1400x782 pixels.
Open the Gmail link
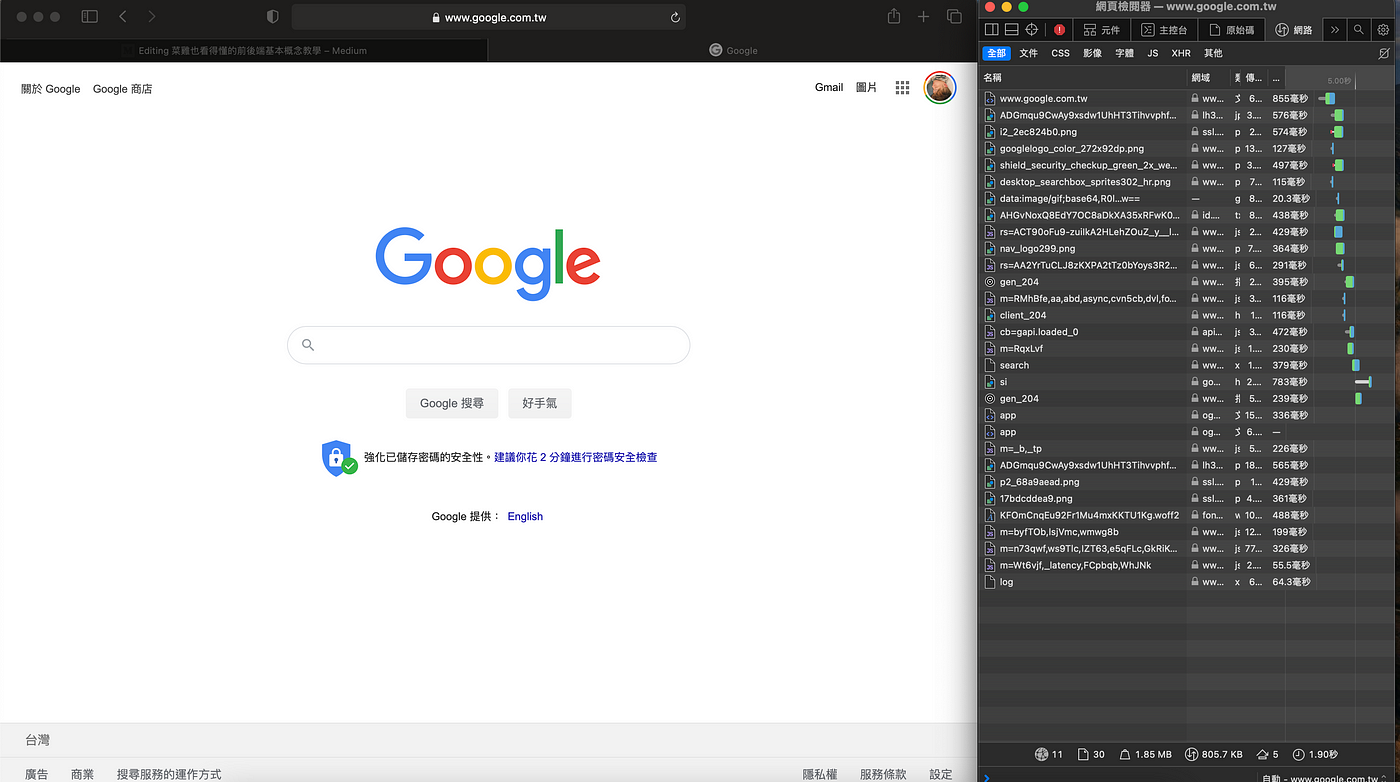[x=829, y=88]
